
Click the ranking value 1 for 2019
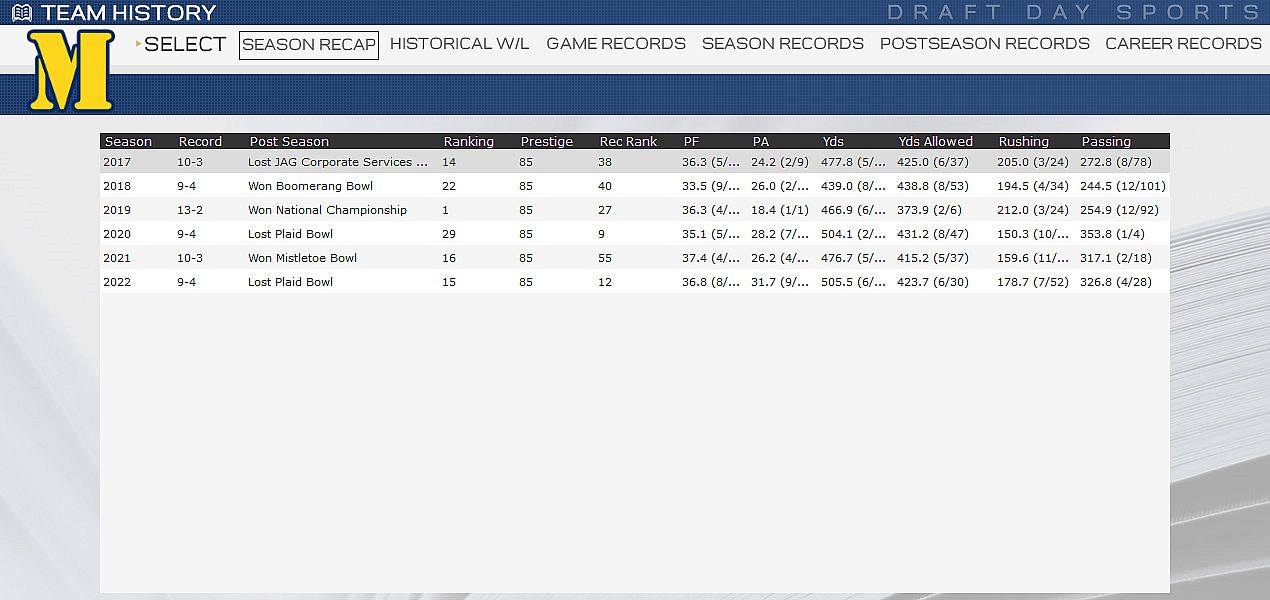(x=446, y=210)
